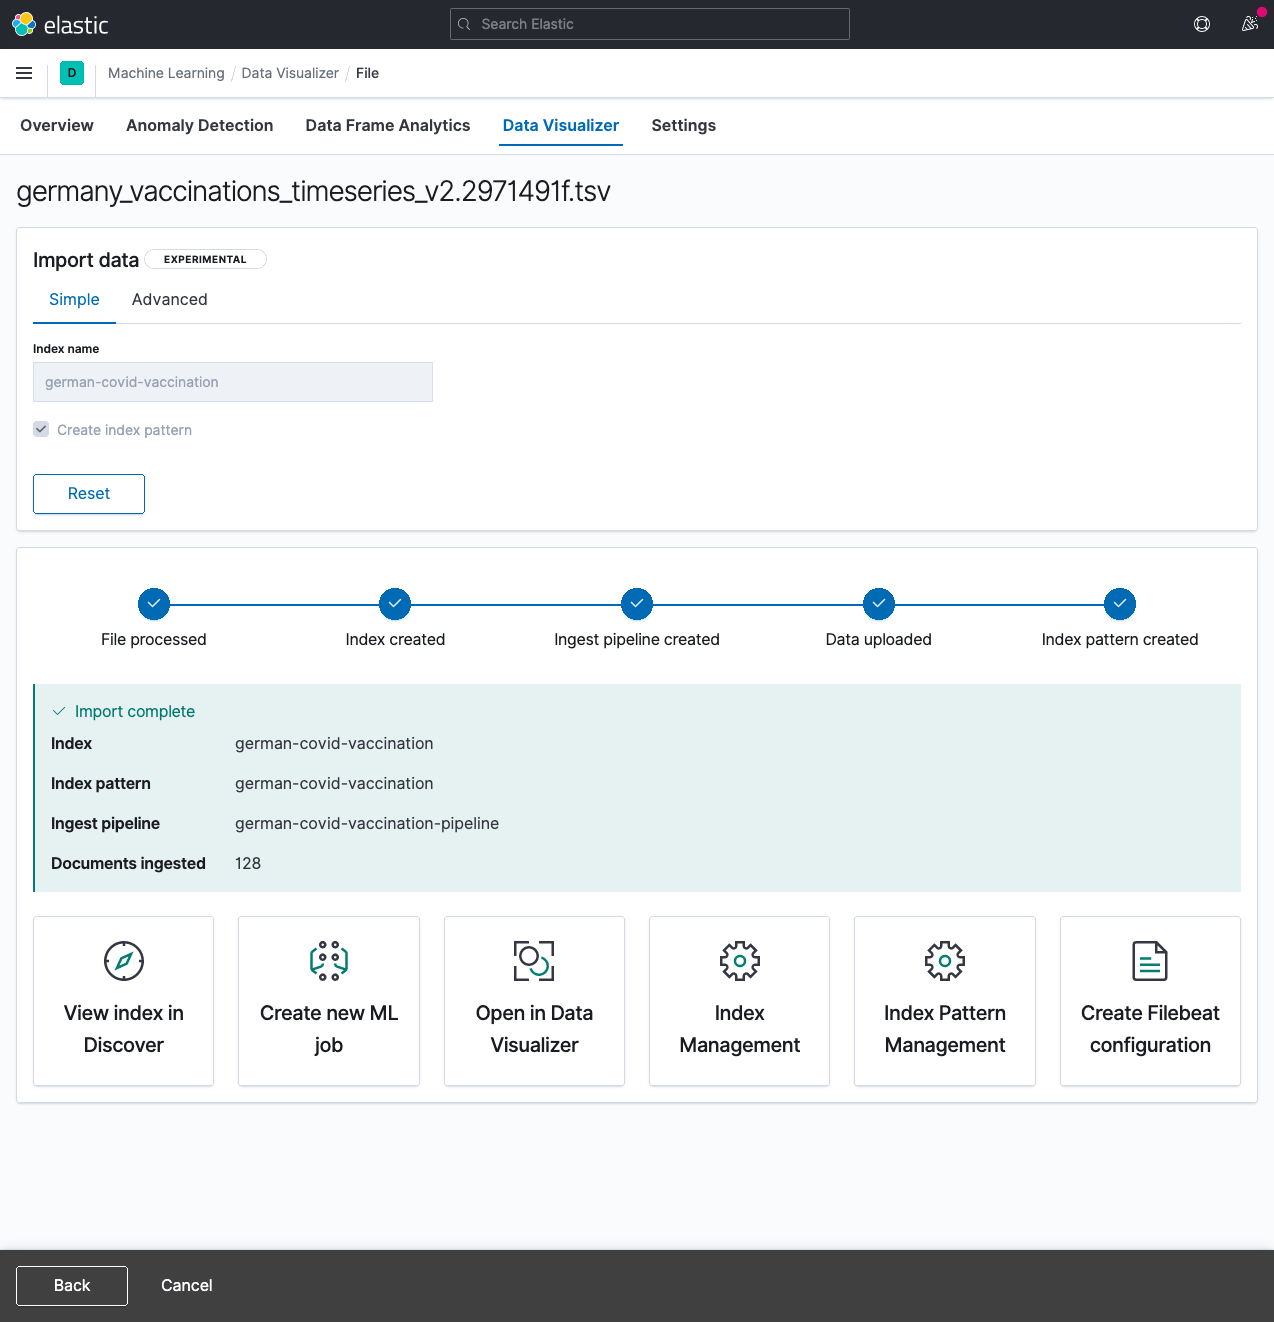The width and height of the screenshot is (1274, 1322).
Task: Click the Machine Learning breadcrumb link
Action: pyautogui.click(x=166, y=73)
